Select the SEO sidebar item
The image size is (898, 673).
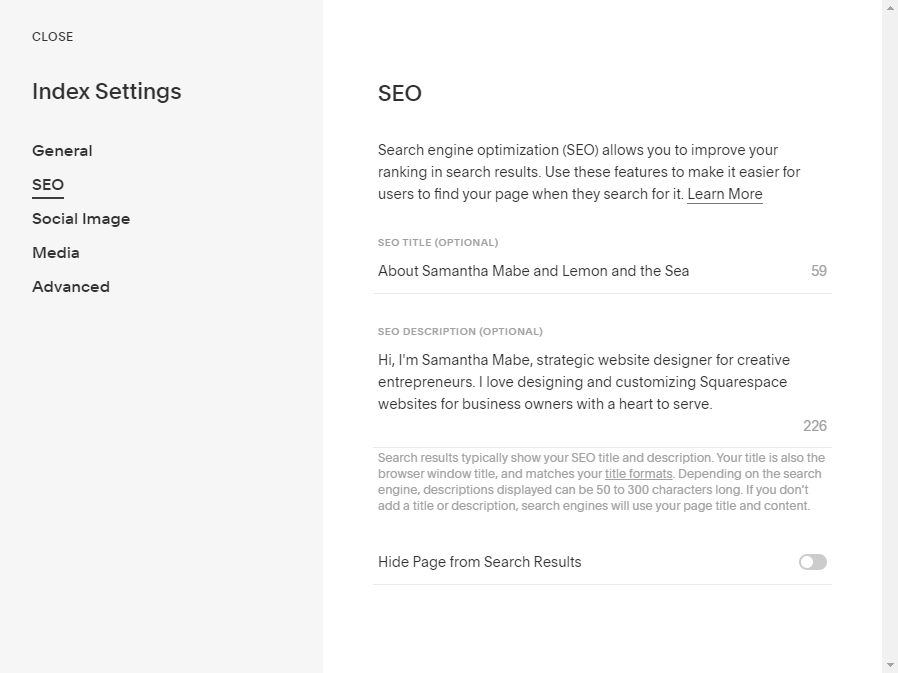click(x=48, y=185)
